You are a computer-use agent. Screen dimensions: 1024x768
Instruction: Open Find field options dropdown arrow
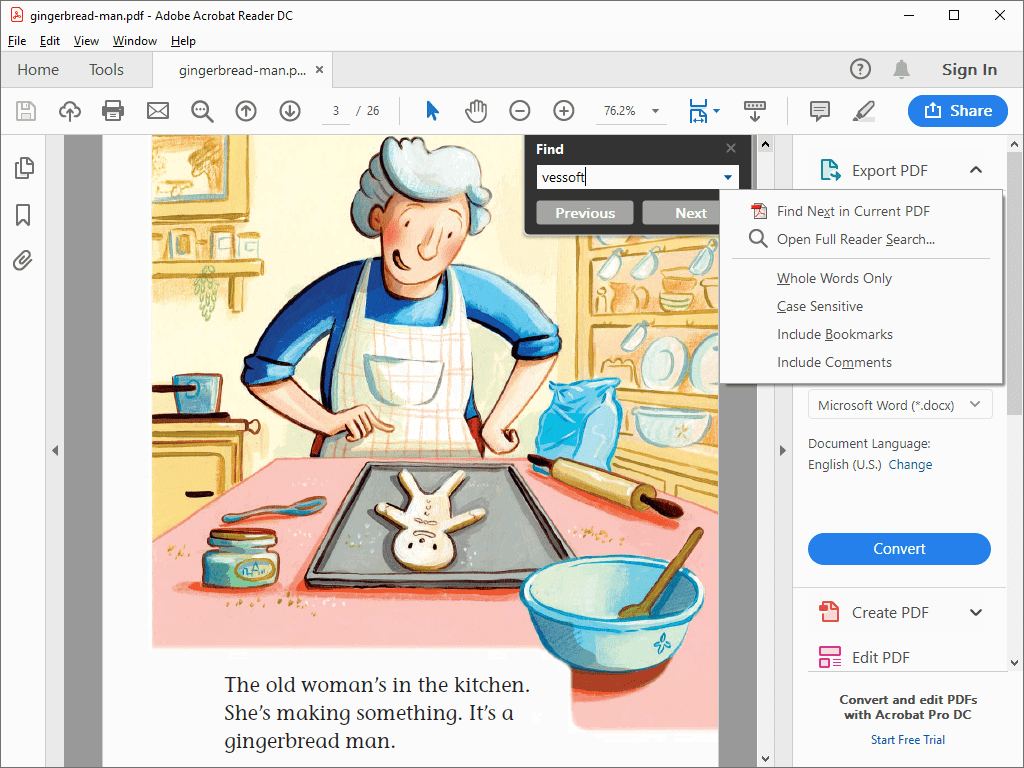click(728, 177)
